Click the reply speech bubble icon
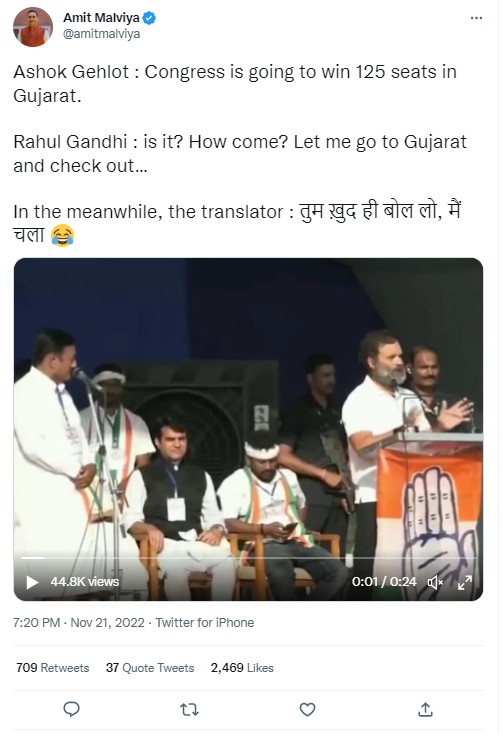 coord(71,709)
